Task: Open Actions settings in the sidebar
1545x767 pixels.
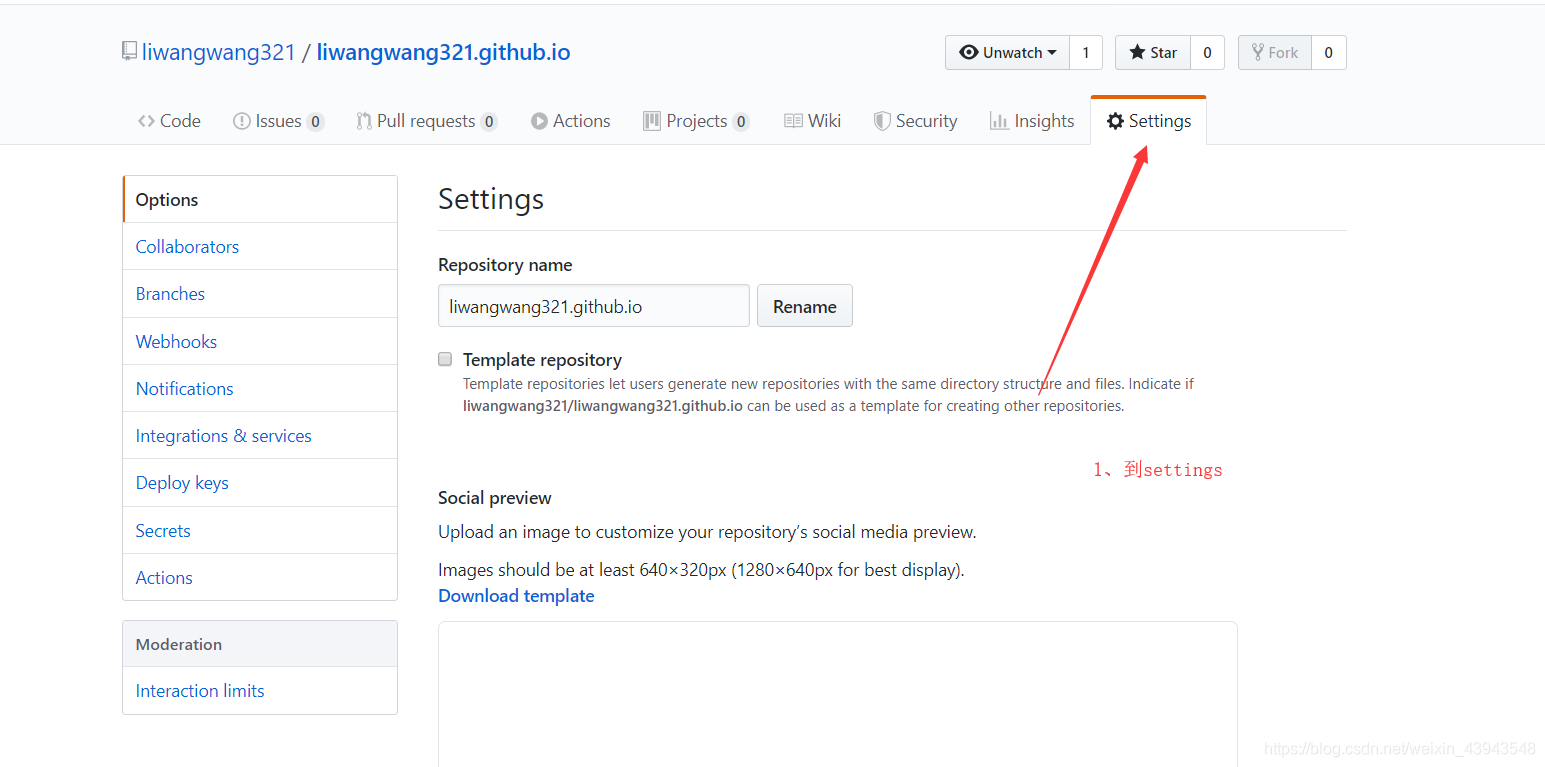Action: point(260,578)
